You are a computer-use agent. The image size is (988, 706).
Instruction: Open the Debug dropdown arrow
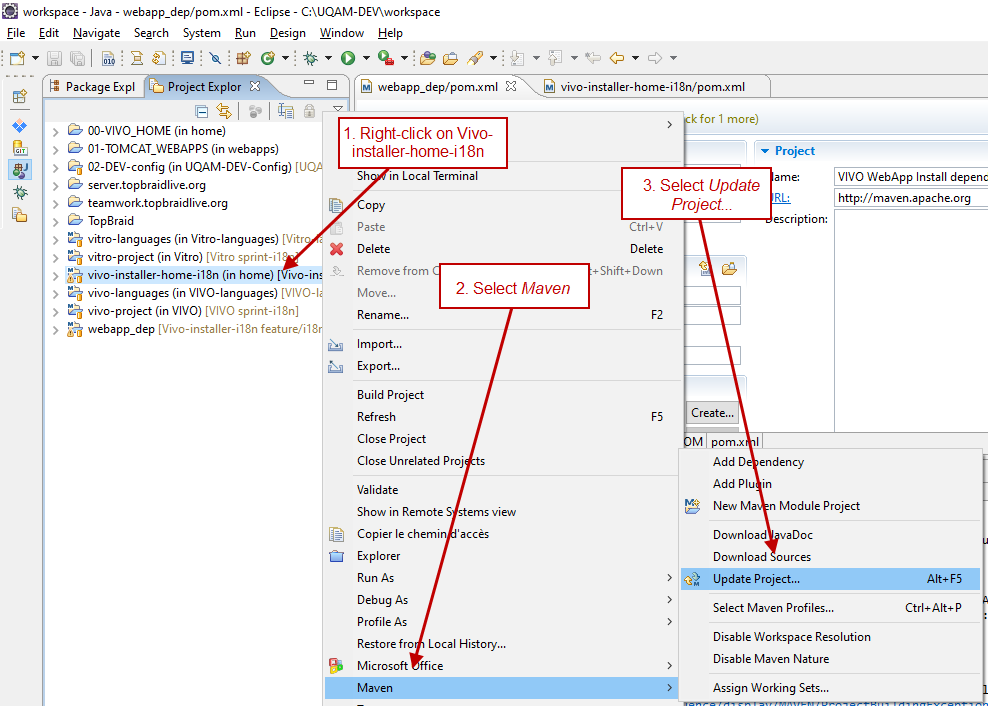(x=328, y=58)
